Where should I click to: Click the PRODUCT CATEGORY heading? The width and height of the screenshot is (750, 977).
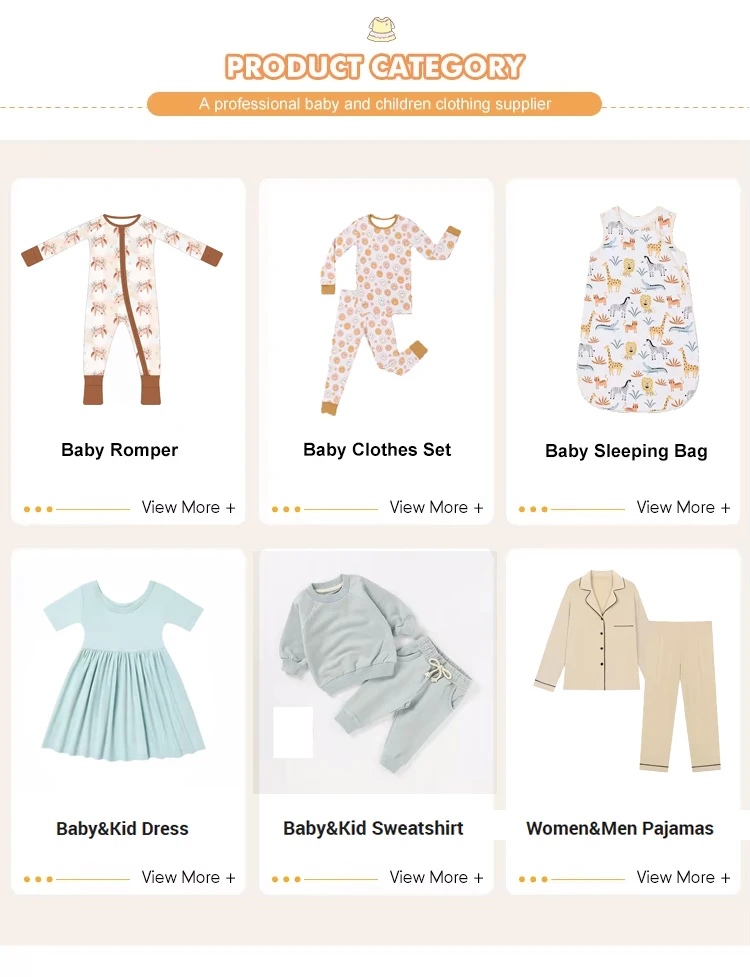[x=375, y=67]
